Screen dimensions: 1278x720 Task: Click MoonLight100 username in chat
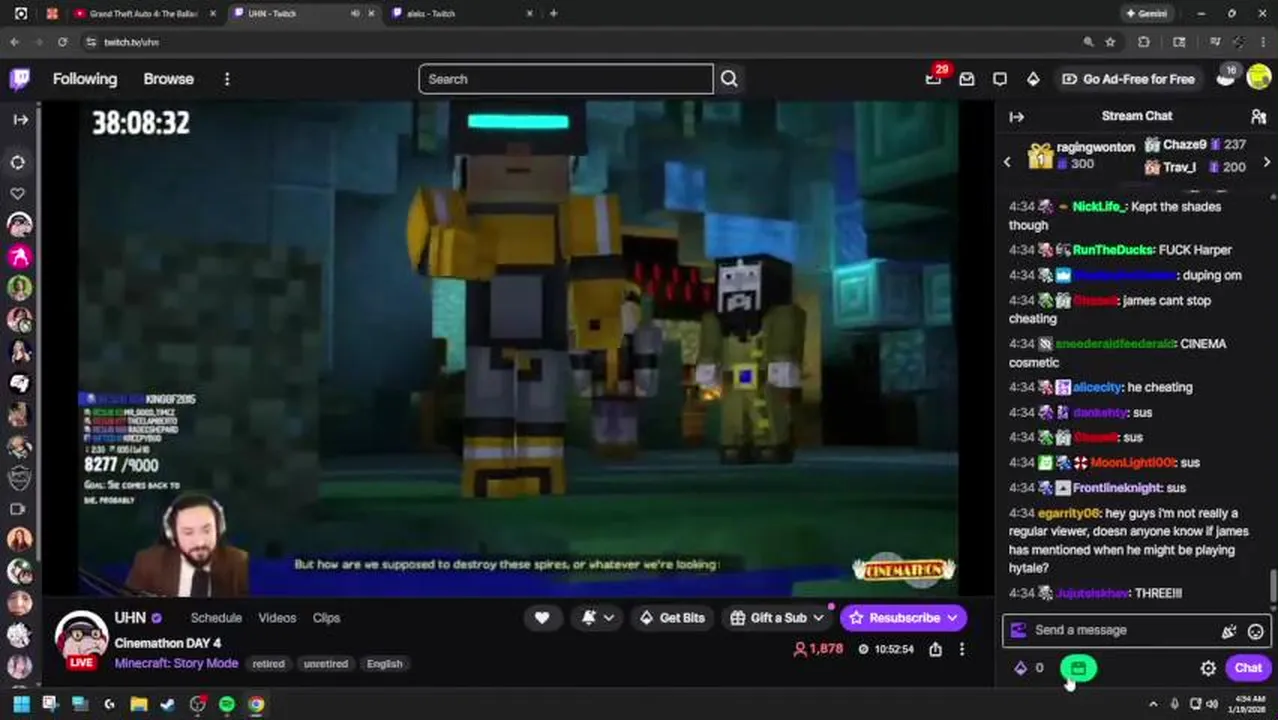pos(1131,462)
